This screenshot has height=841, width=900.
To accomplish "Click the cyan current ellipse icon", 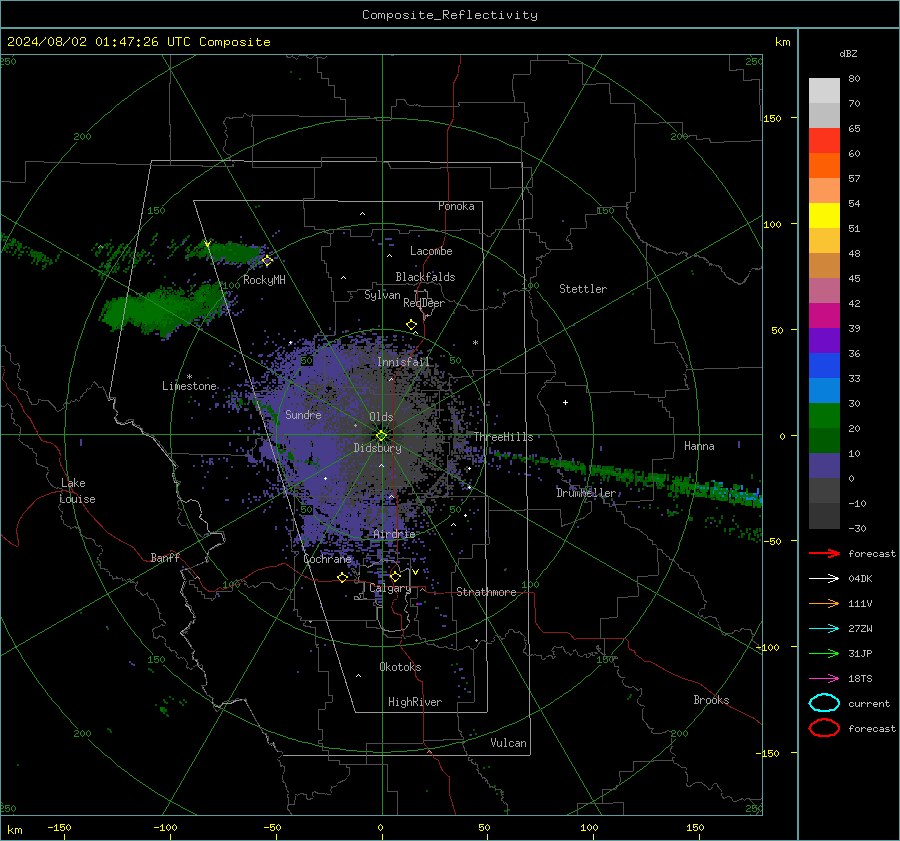I will coord(824,703).
